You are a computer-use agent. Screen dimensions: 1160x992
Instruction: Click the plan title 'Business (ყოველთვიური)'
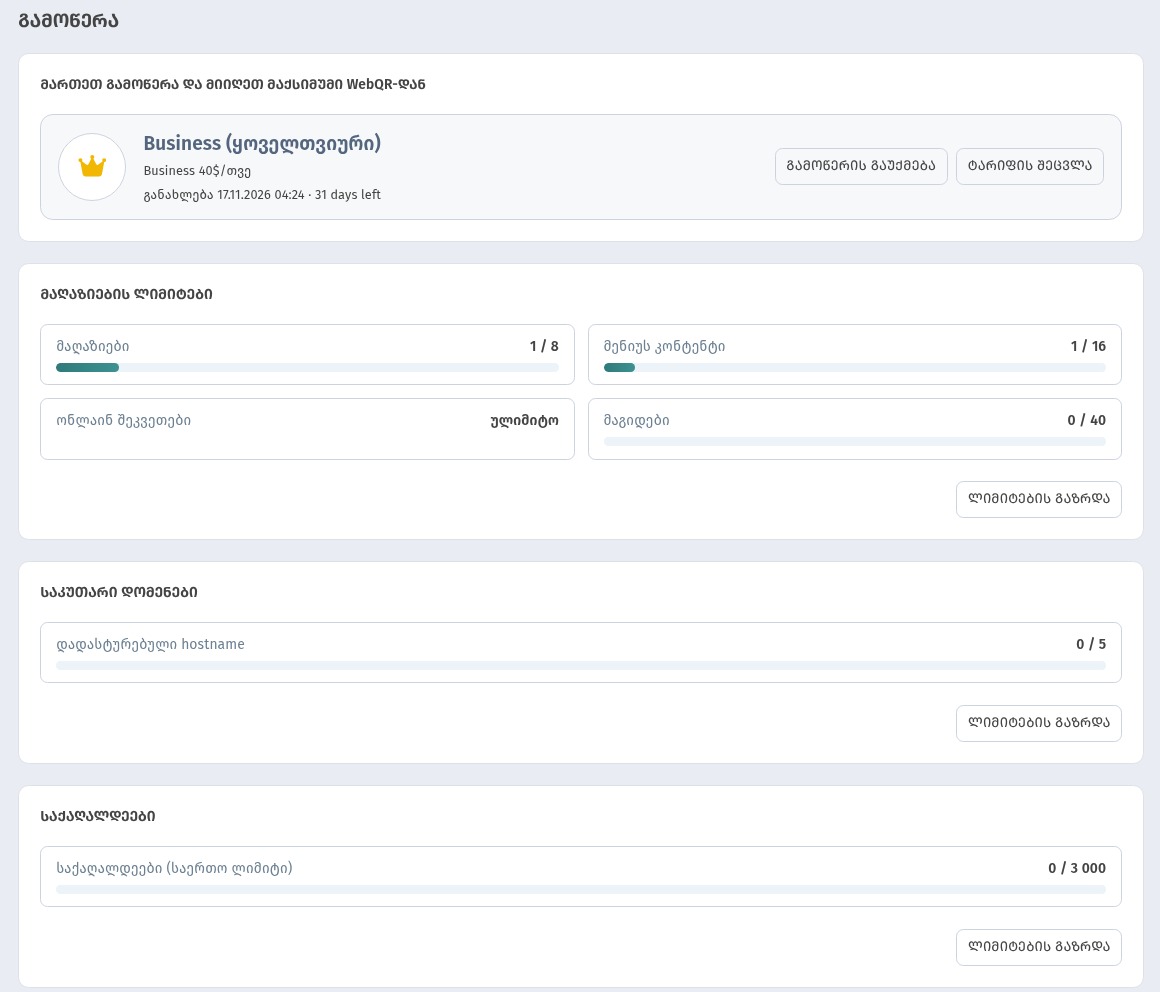point(262,144)
